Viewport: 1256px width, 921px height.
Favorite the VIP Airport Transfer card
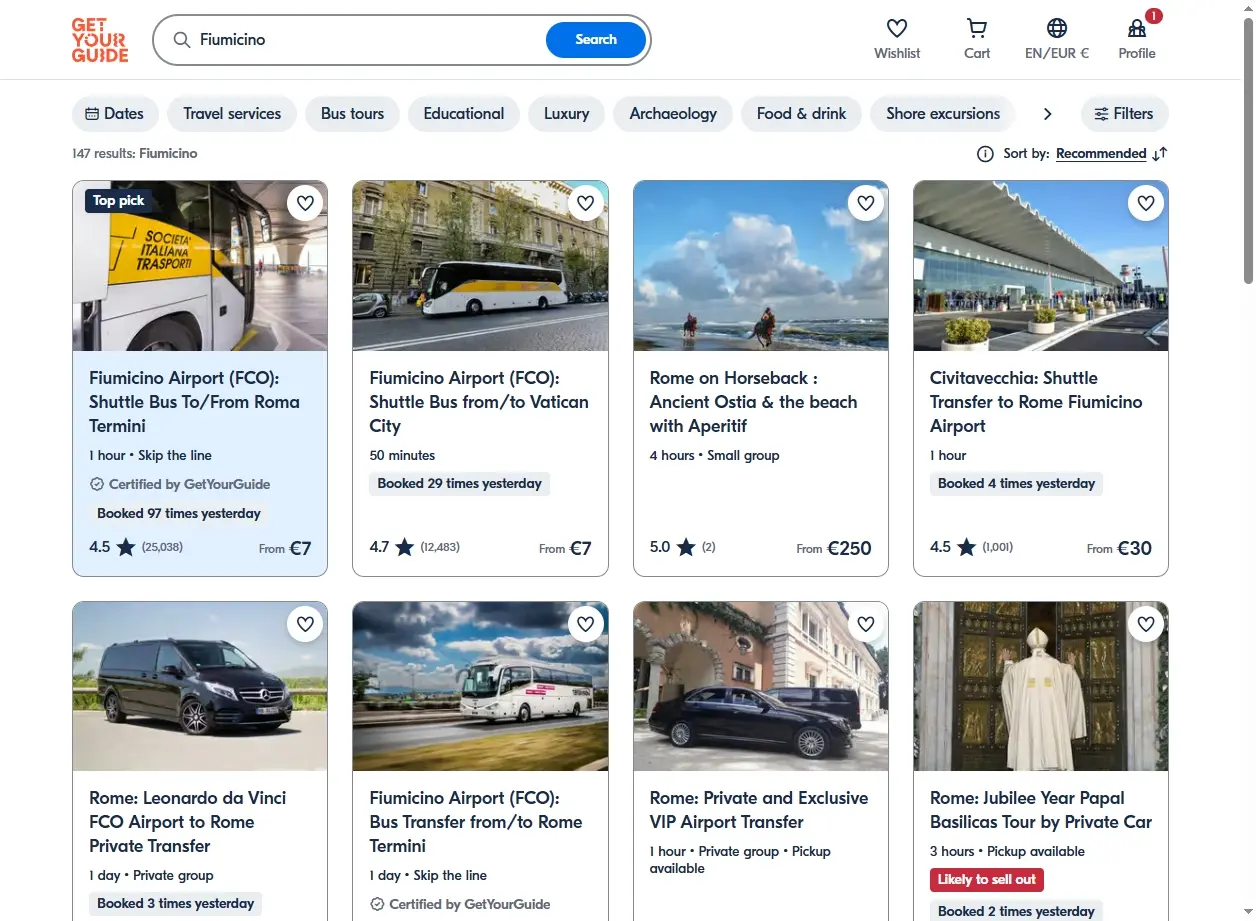pos(866,624)
